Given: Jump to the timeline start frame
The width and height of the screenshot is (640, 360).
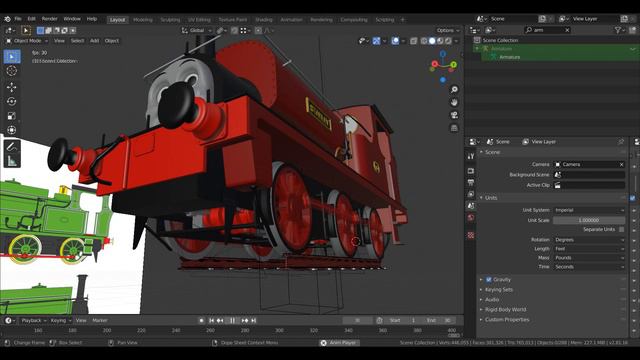Looking at the screenshot, I should click(x=211, y=320).
